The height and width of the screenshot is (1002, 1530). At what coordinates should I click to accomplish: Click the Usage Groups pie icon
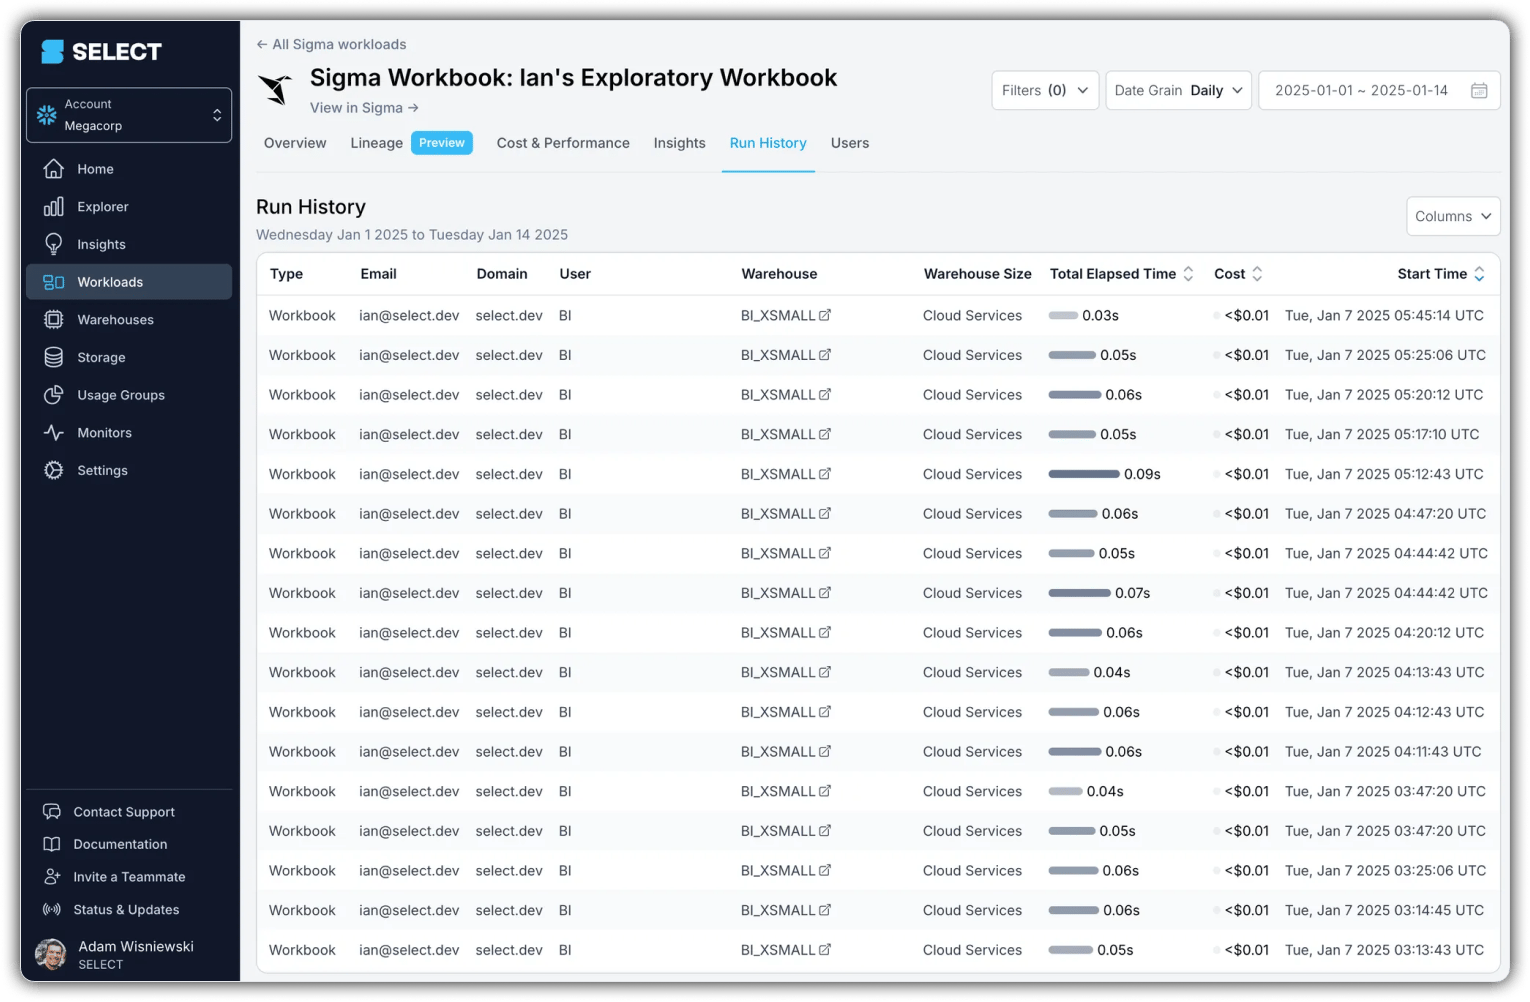tap(54, 395)
